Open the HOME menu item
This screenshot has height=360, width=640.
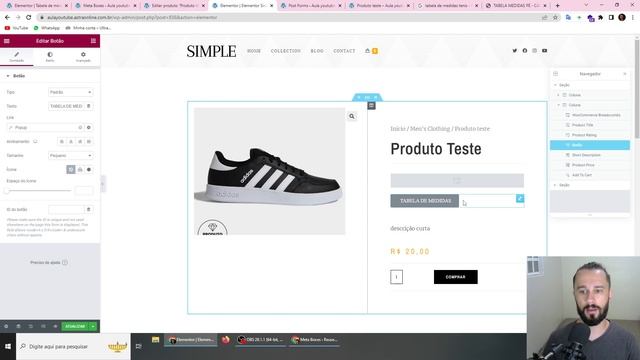point(253,51)
